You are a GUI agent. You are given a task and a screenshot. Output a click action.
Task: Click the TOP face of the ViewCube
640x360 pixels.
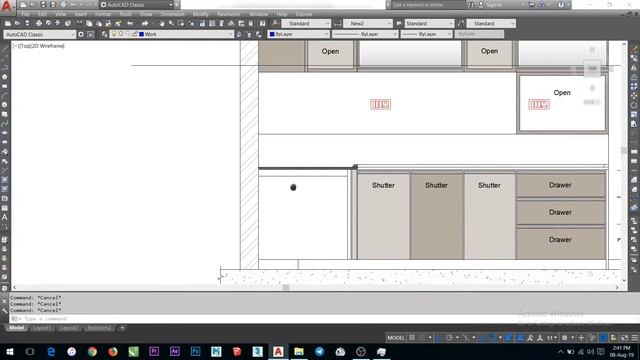(592, 69)
